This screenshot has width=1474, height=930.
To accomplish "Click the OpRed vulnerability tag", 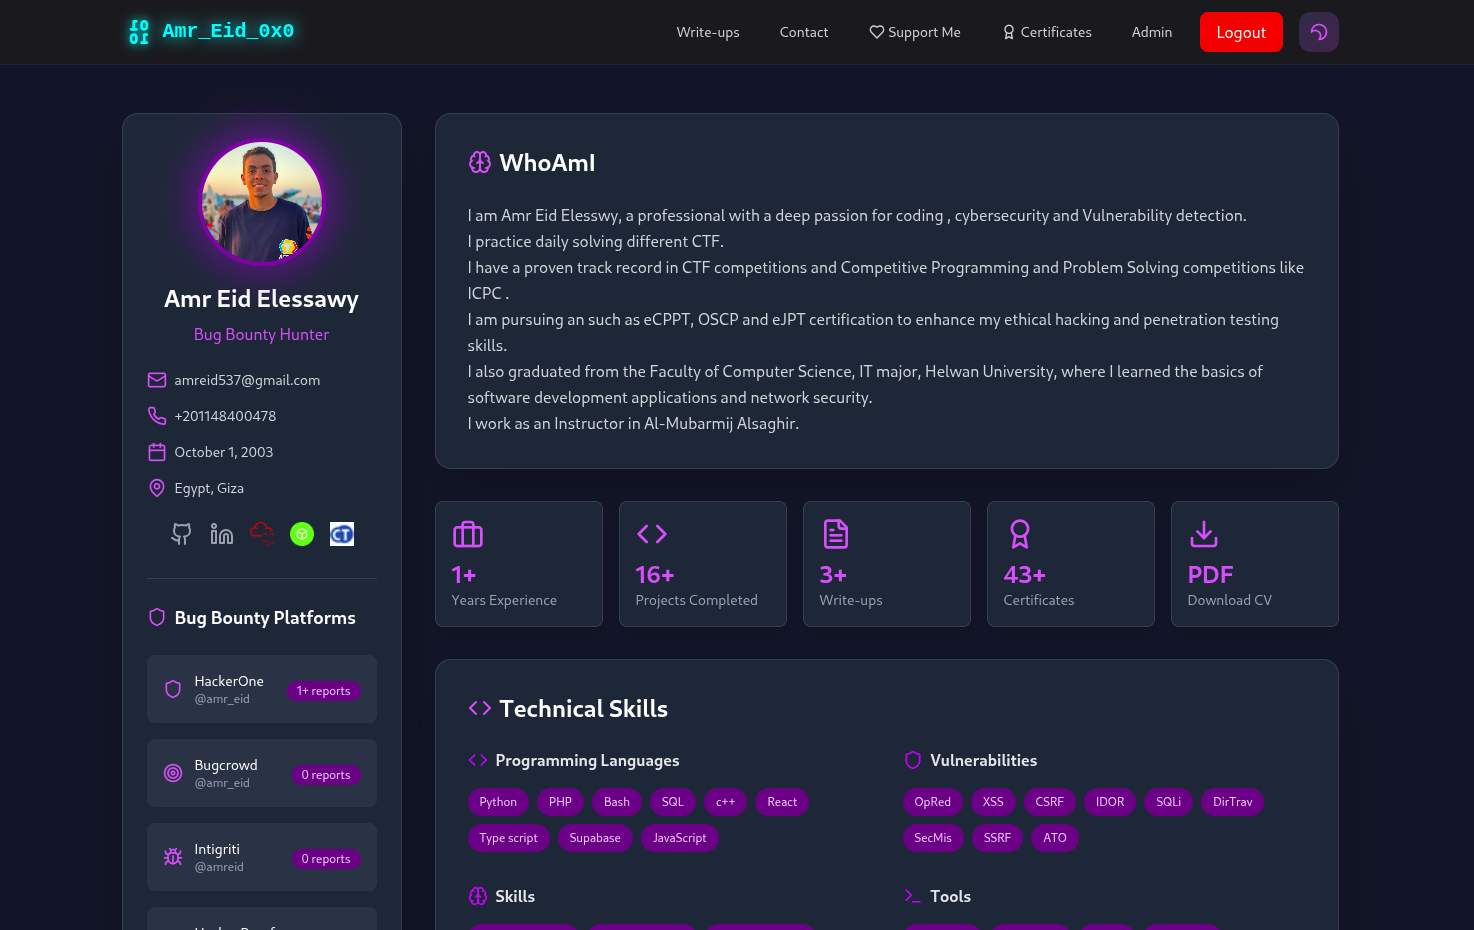I will pyautogui.click(x=933, y=802).
